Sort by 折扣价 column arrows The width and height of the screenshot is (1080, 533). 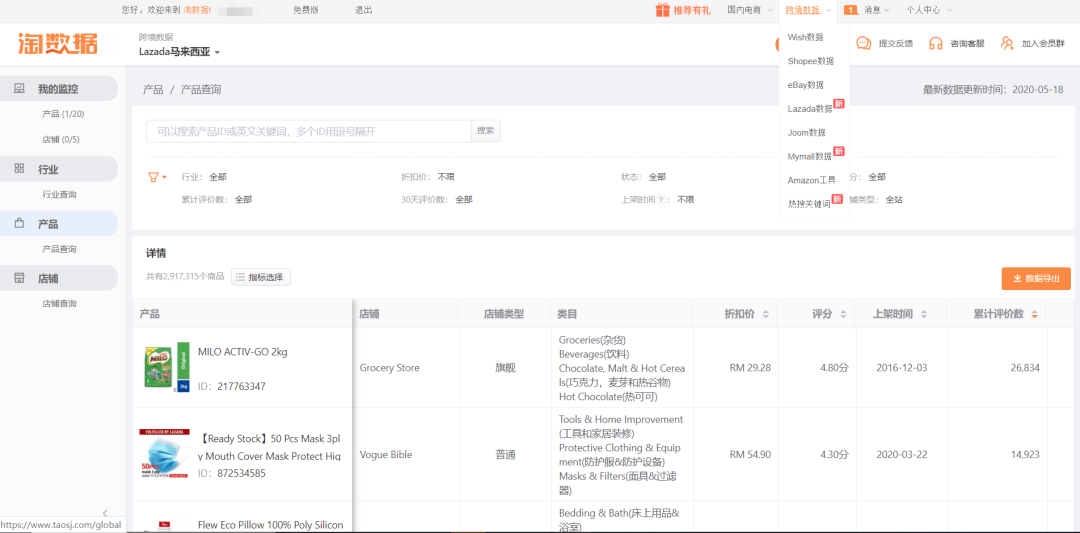(765, 314)
